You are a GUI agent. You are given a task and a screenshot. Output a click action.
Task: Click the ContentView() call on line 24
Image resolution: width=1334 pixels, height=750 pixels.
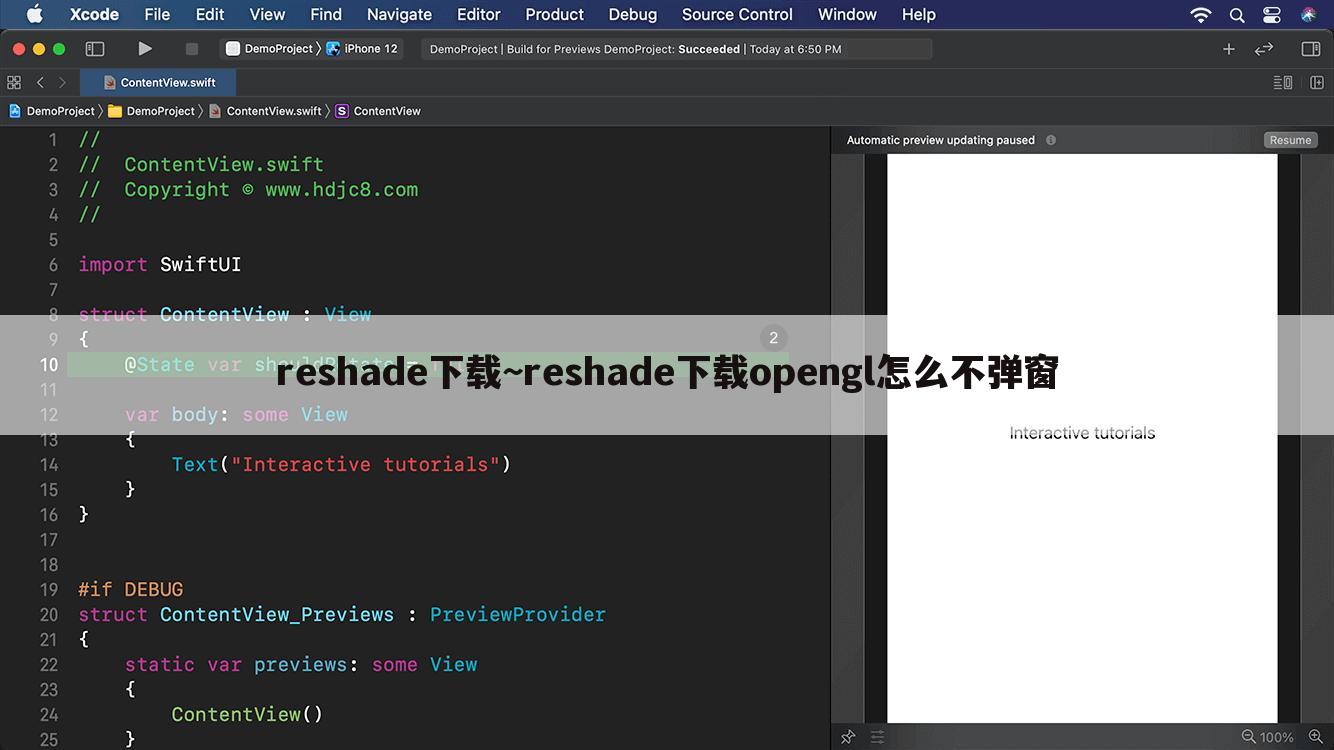pyautogui.click(x=247, y=715)
